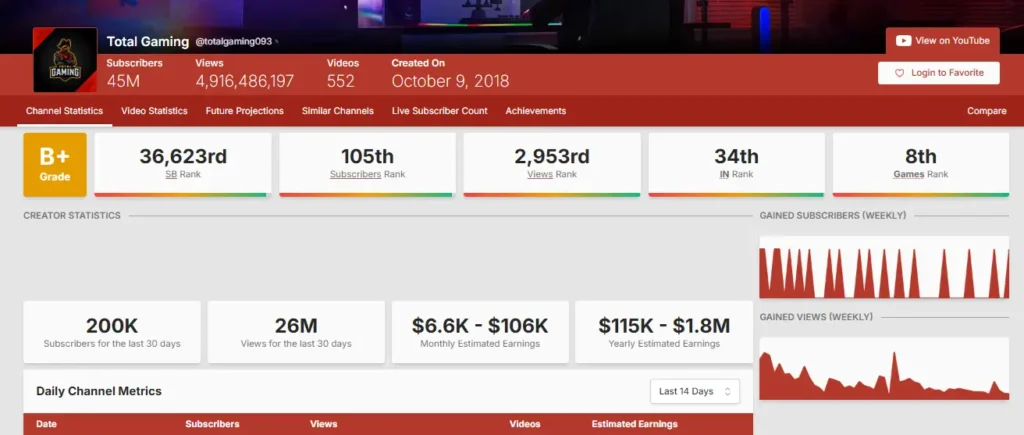Viewport: 1024px width, 435px height.
Task: Click the heart icon in Login to Favorite
Action: [x=899, y=73]
